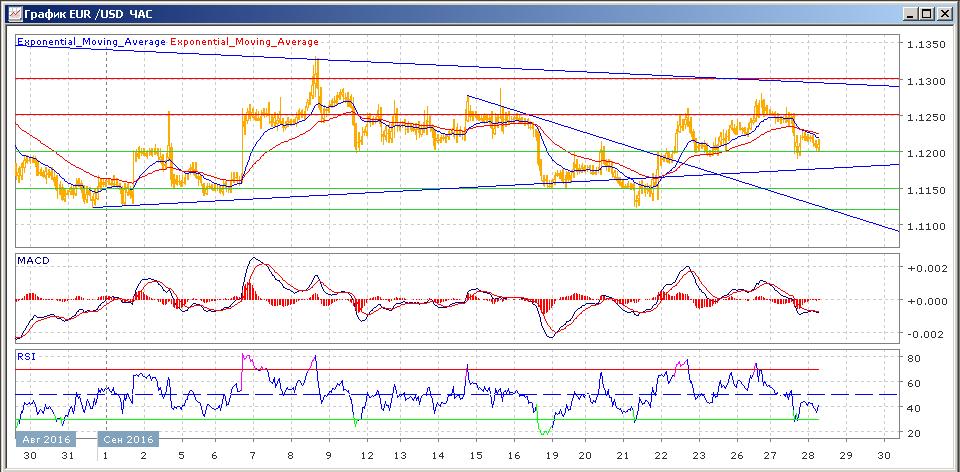Click the 1.1300 price axis label
Image resolution: width=960 pixels, height=472 pixels.
pos(928,81)
